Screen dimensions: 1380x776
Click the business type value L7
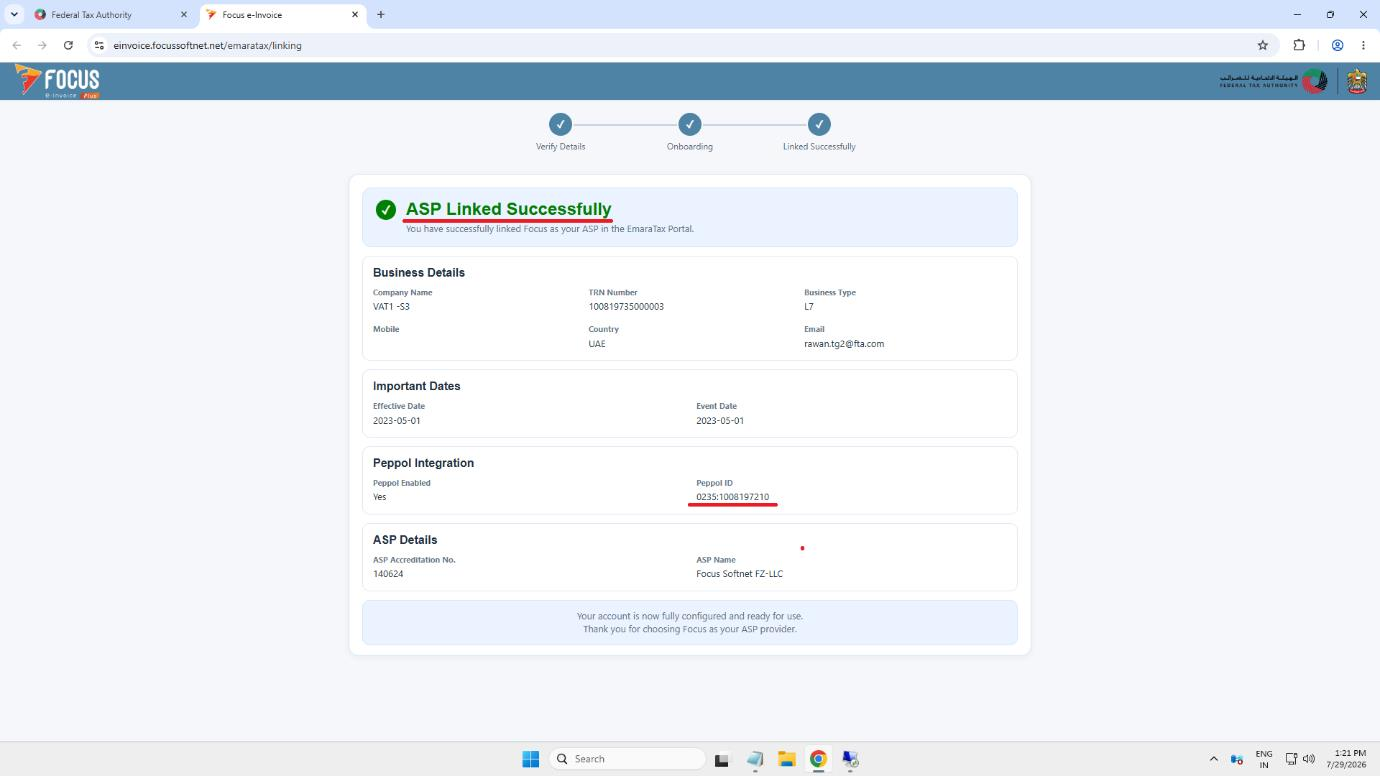pos(809,306)
